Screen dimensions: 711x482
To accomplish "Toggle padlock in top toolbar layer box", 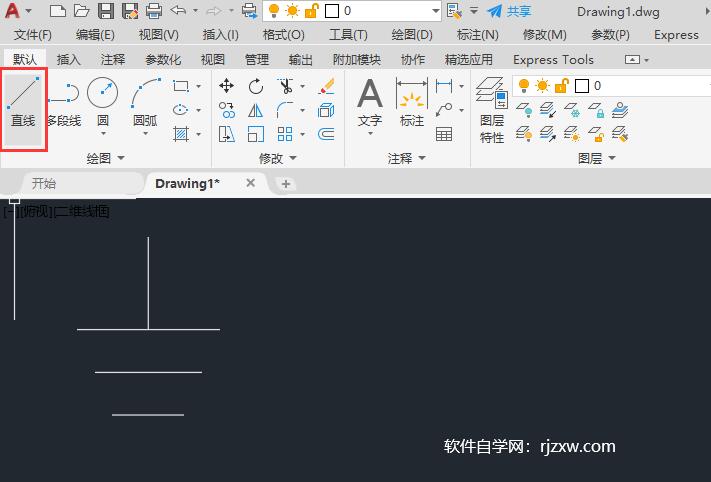I will (312, 10).
